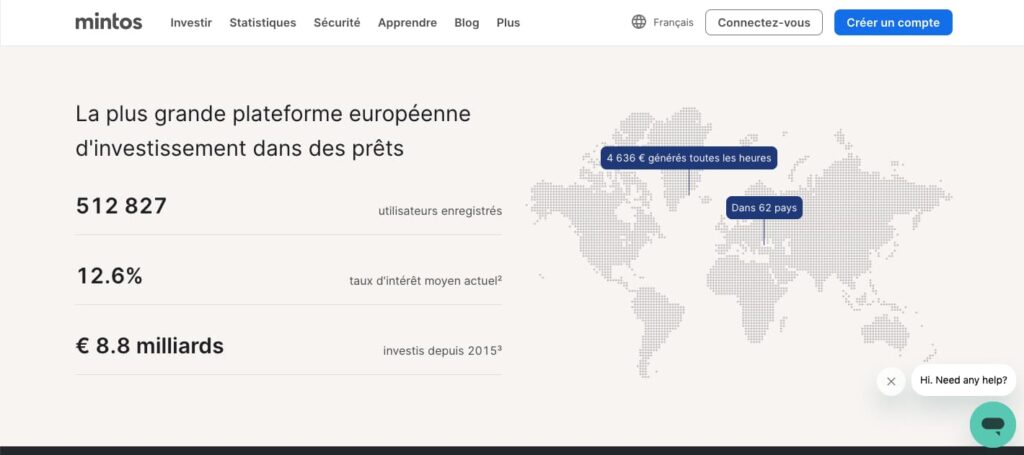Screen dimensions: 1024x455
Task: Click the 512 827 registered users figure
Action: pos(121,206)
